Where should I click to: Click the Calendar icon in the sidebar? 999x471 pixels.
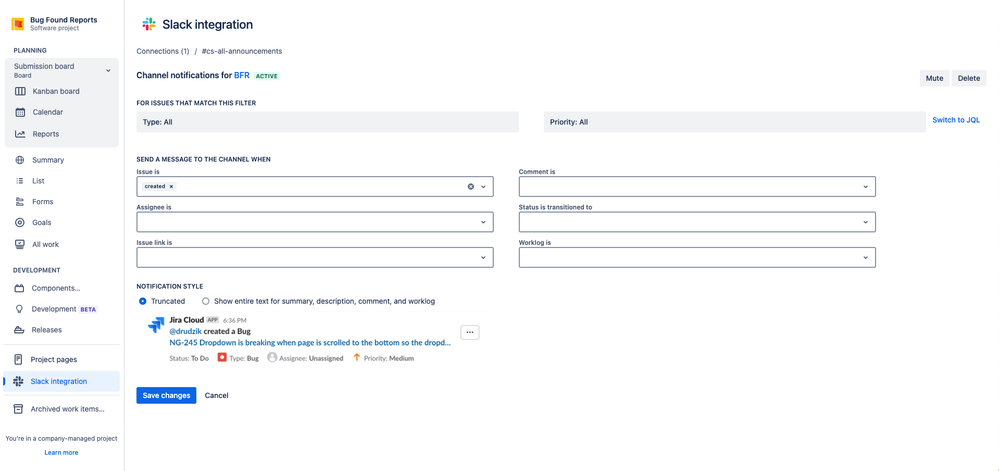point(20,112)
